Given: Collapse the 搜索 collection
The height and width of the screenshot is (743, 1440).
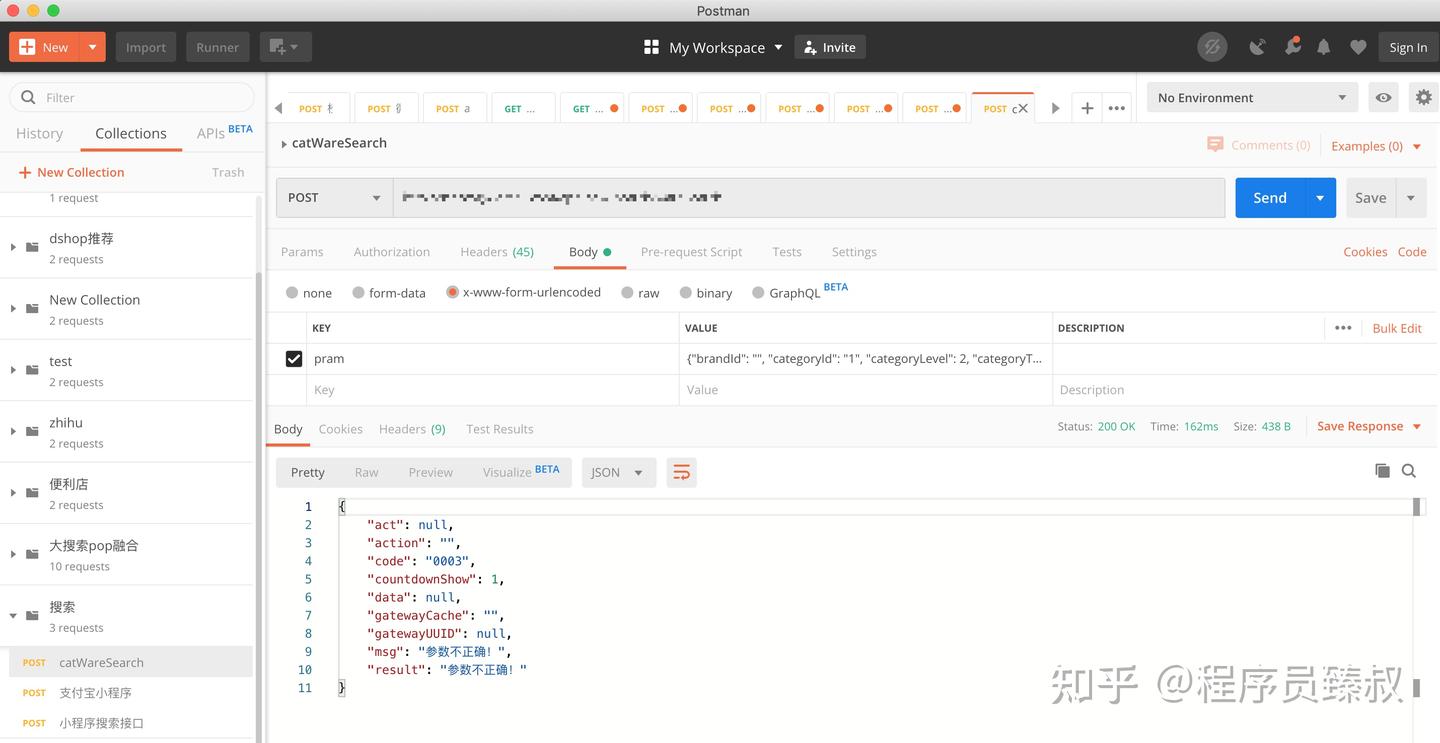Looking at the screenshot, I should [13, 615].
